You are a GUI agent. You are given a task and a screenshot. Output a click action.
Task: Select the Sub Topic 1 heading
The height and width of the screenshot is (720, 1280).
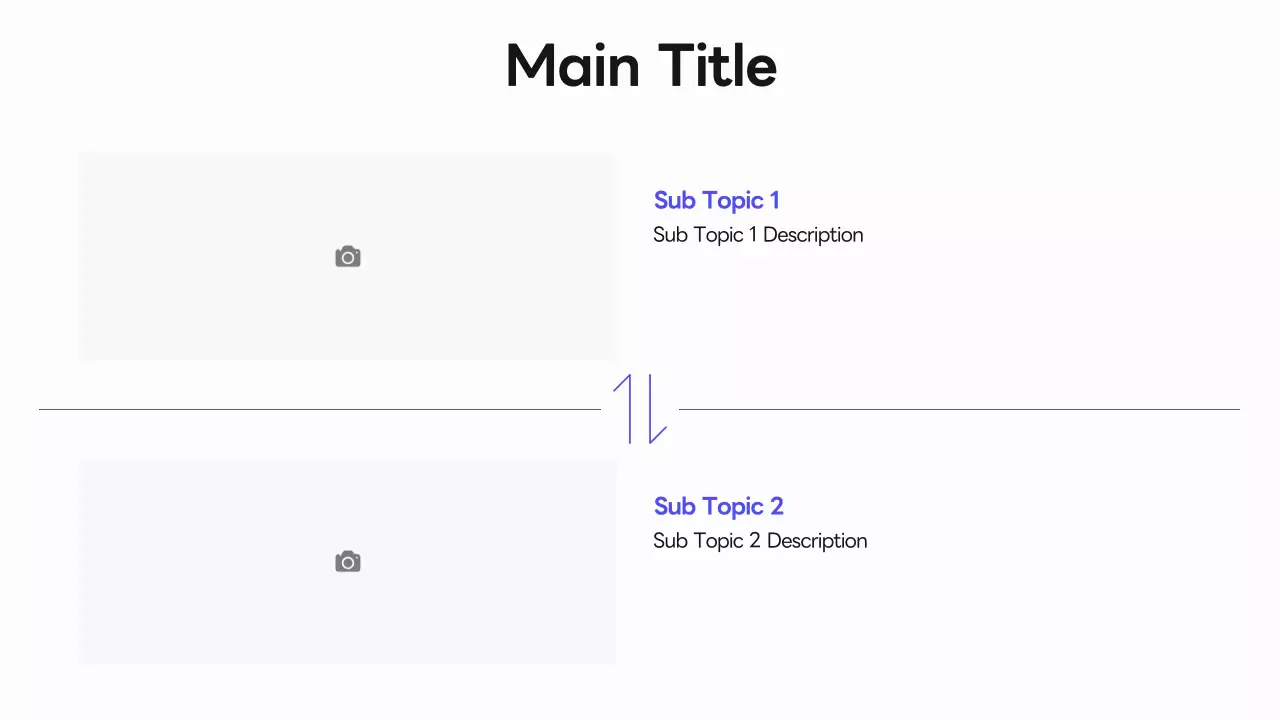pyautogui.click(x=716, y=200)
